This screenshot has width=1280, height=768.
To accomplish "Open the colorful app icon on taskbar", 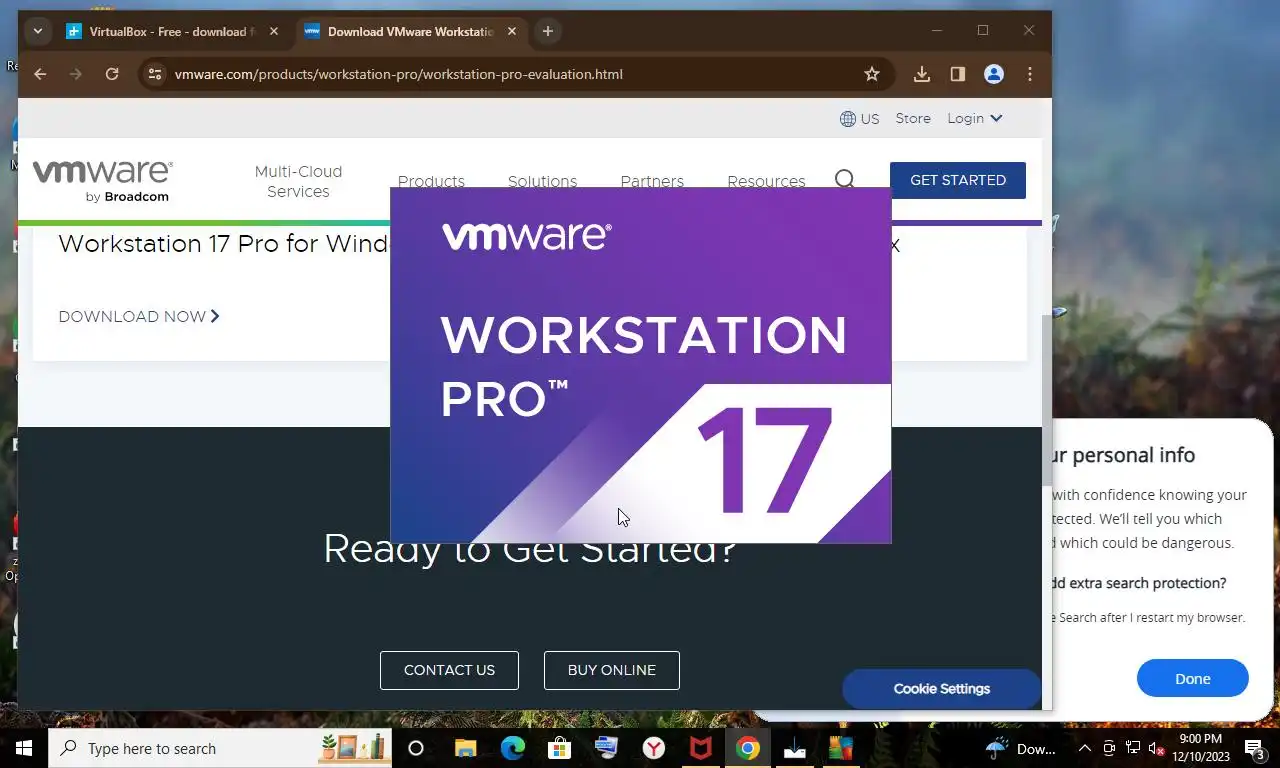I will 841,748.
